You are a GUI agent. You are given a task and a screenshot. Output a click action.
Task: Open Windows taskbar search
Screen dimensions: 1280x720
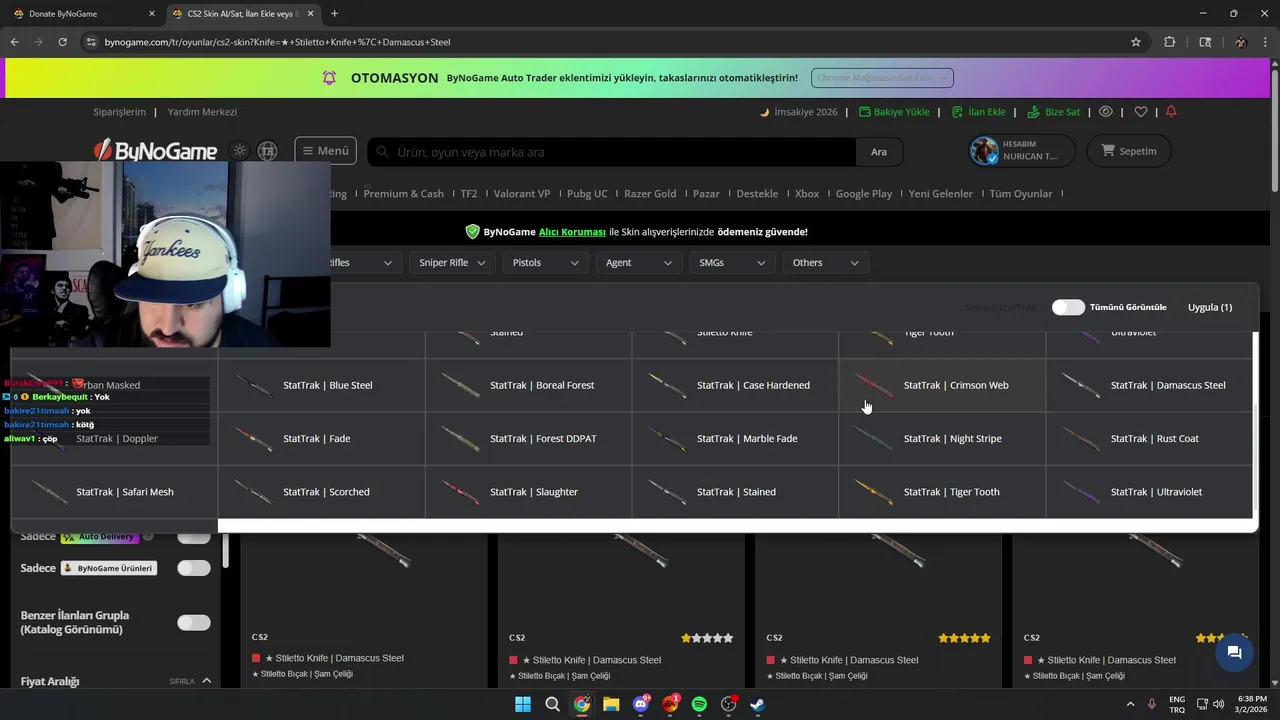(552, 704)
